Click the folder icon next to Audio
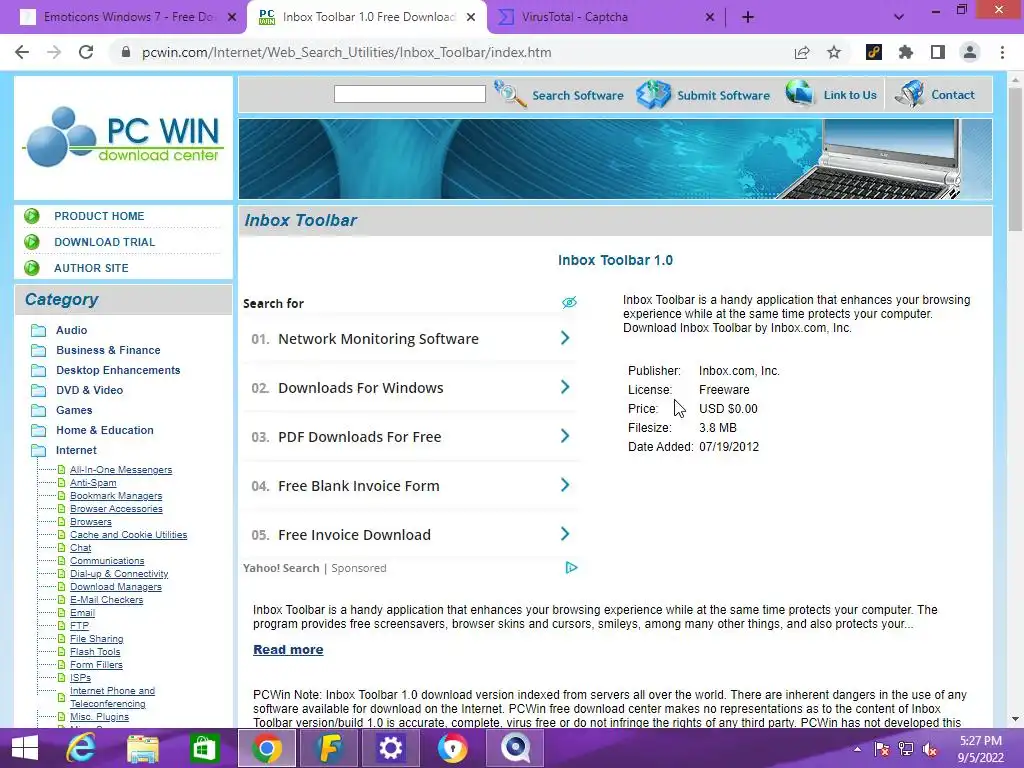 (39, 330)
